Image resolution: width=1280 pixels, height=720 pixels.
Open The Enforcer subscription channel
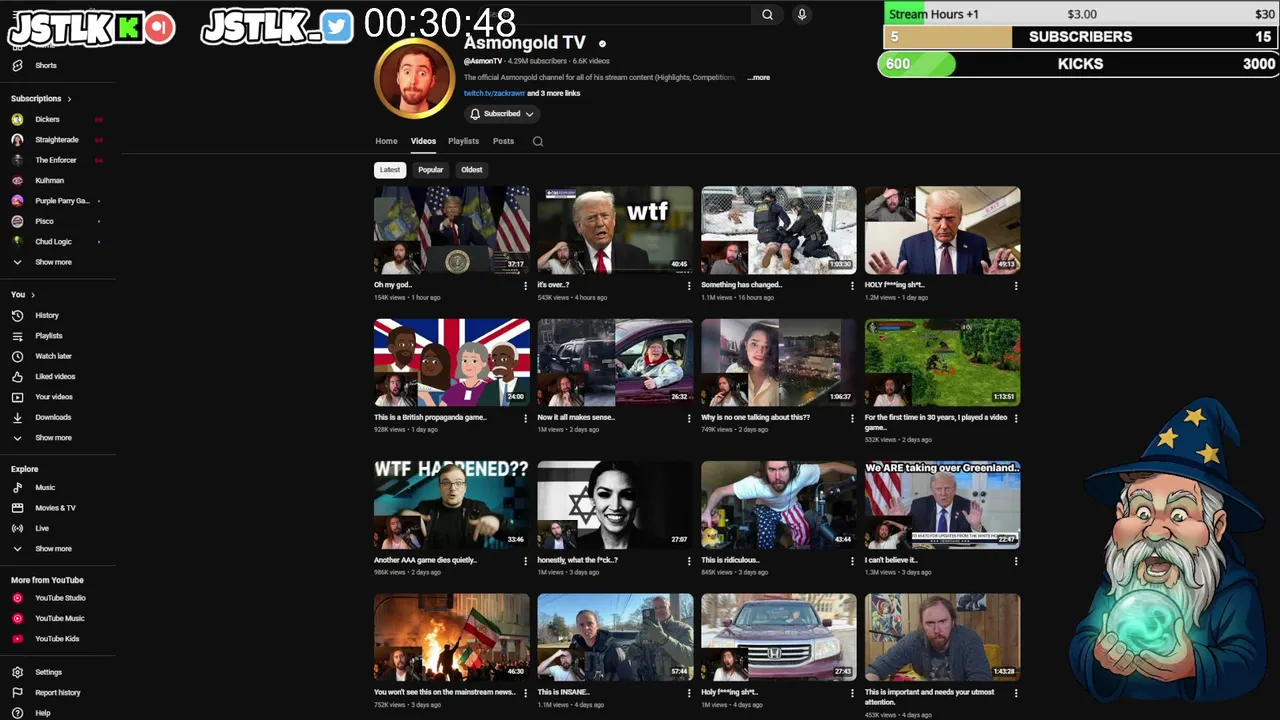tap(56, 160)
